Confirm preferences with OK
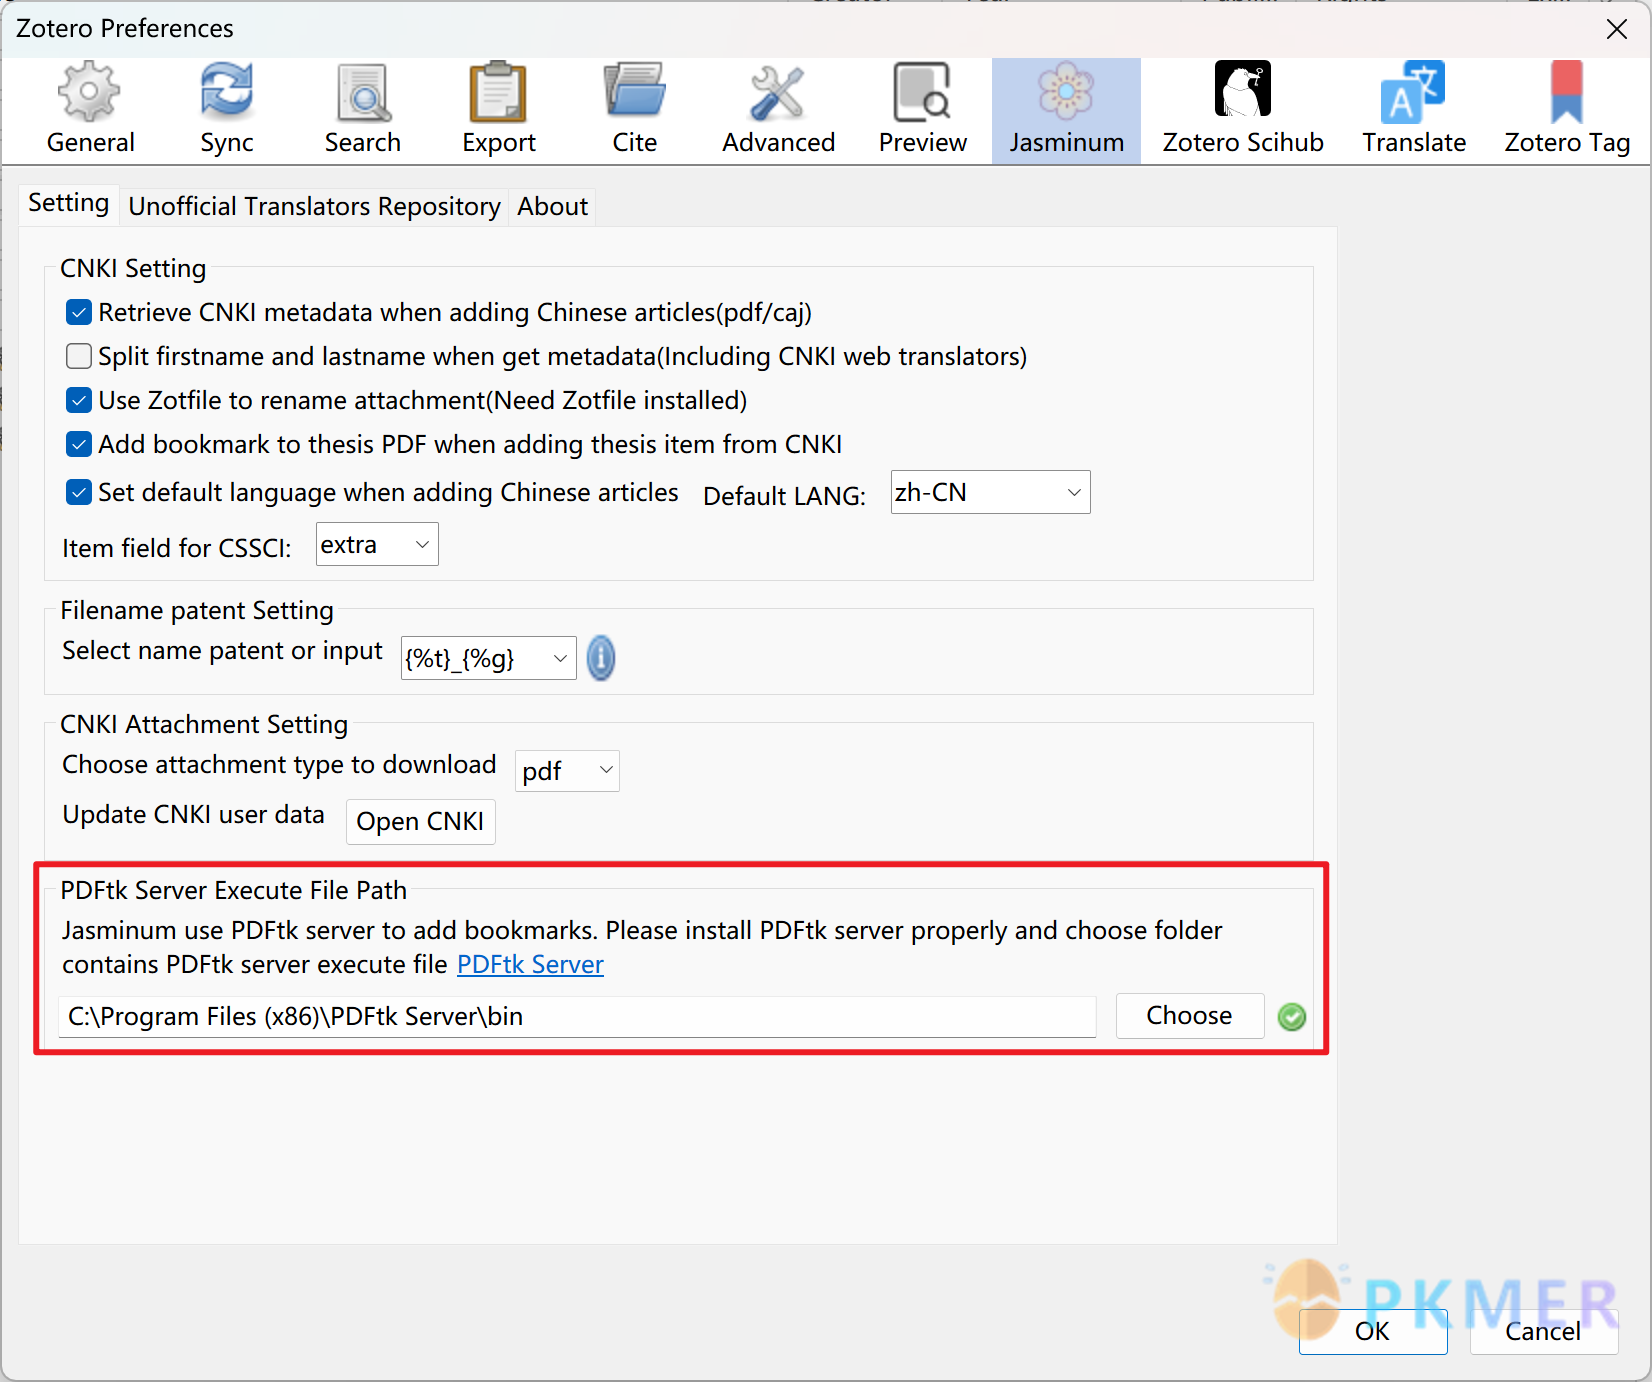Viewport: 1652px width, 1382px height. (x=1372, y=1332)
